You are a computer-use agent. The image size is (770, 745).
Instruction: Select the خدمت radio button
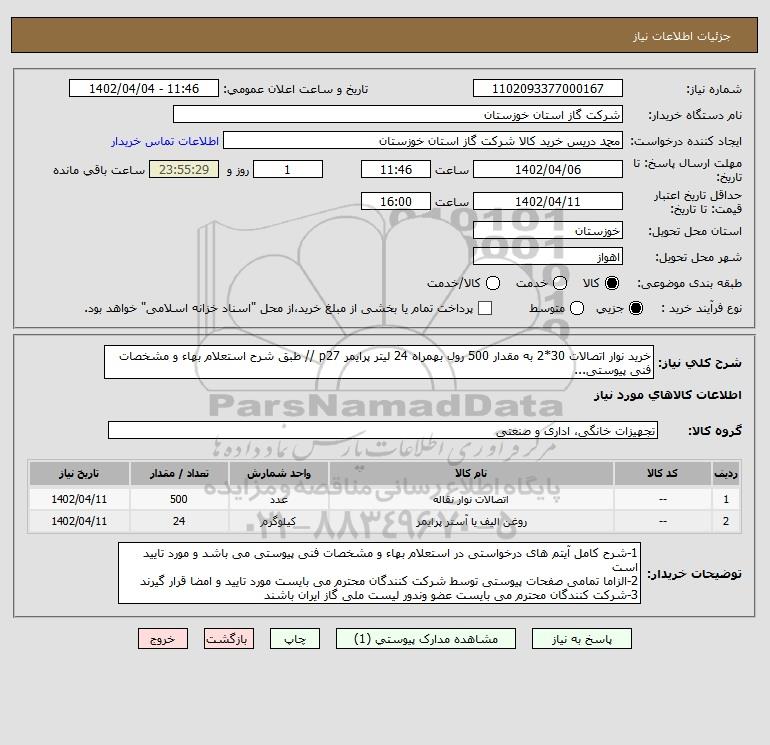coord(560,283)
